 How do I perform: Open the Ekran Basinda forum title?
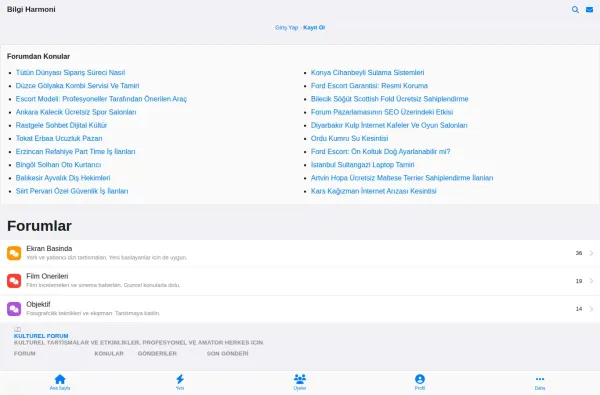click(x=49, y=248)
